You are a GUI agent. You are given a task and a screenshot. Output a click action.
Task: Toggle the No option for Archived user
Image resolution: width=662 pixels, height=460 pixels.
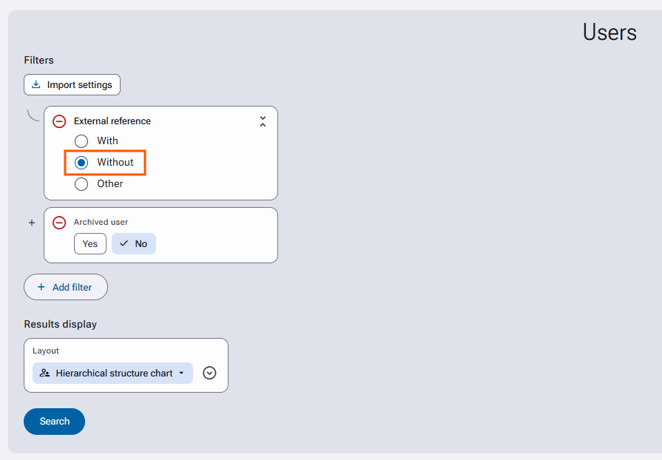(133, 244)
